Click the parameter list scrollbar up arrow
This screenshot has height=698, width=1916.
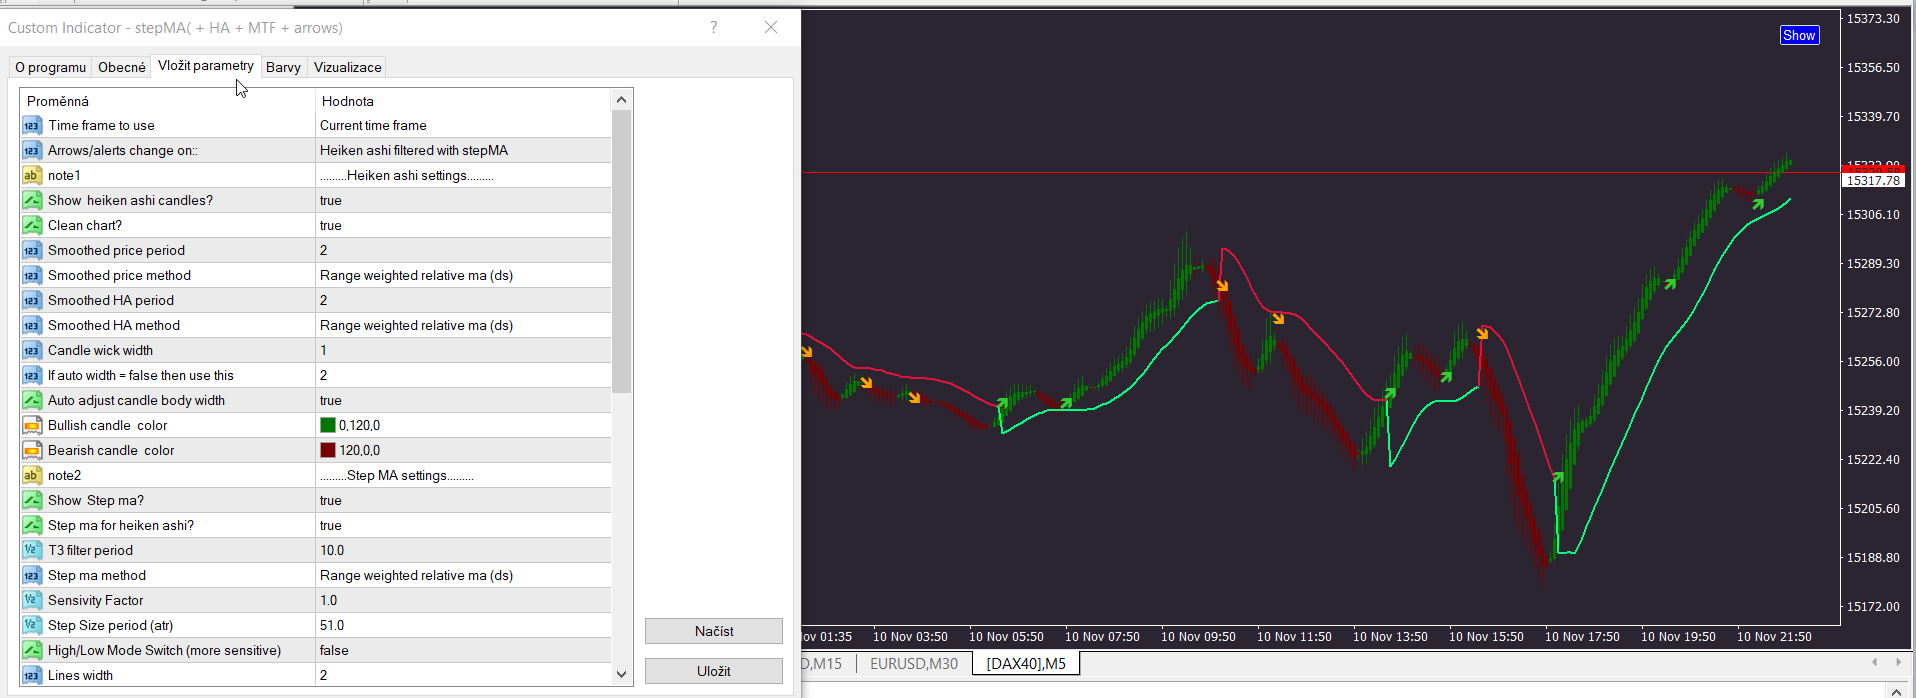[622, 99]
